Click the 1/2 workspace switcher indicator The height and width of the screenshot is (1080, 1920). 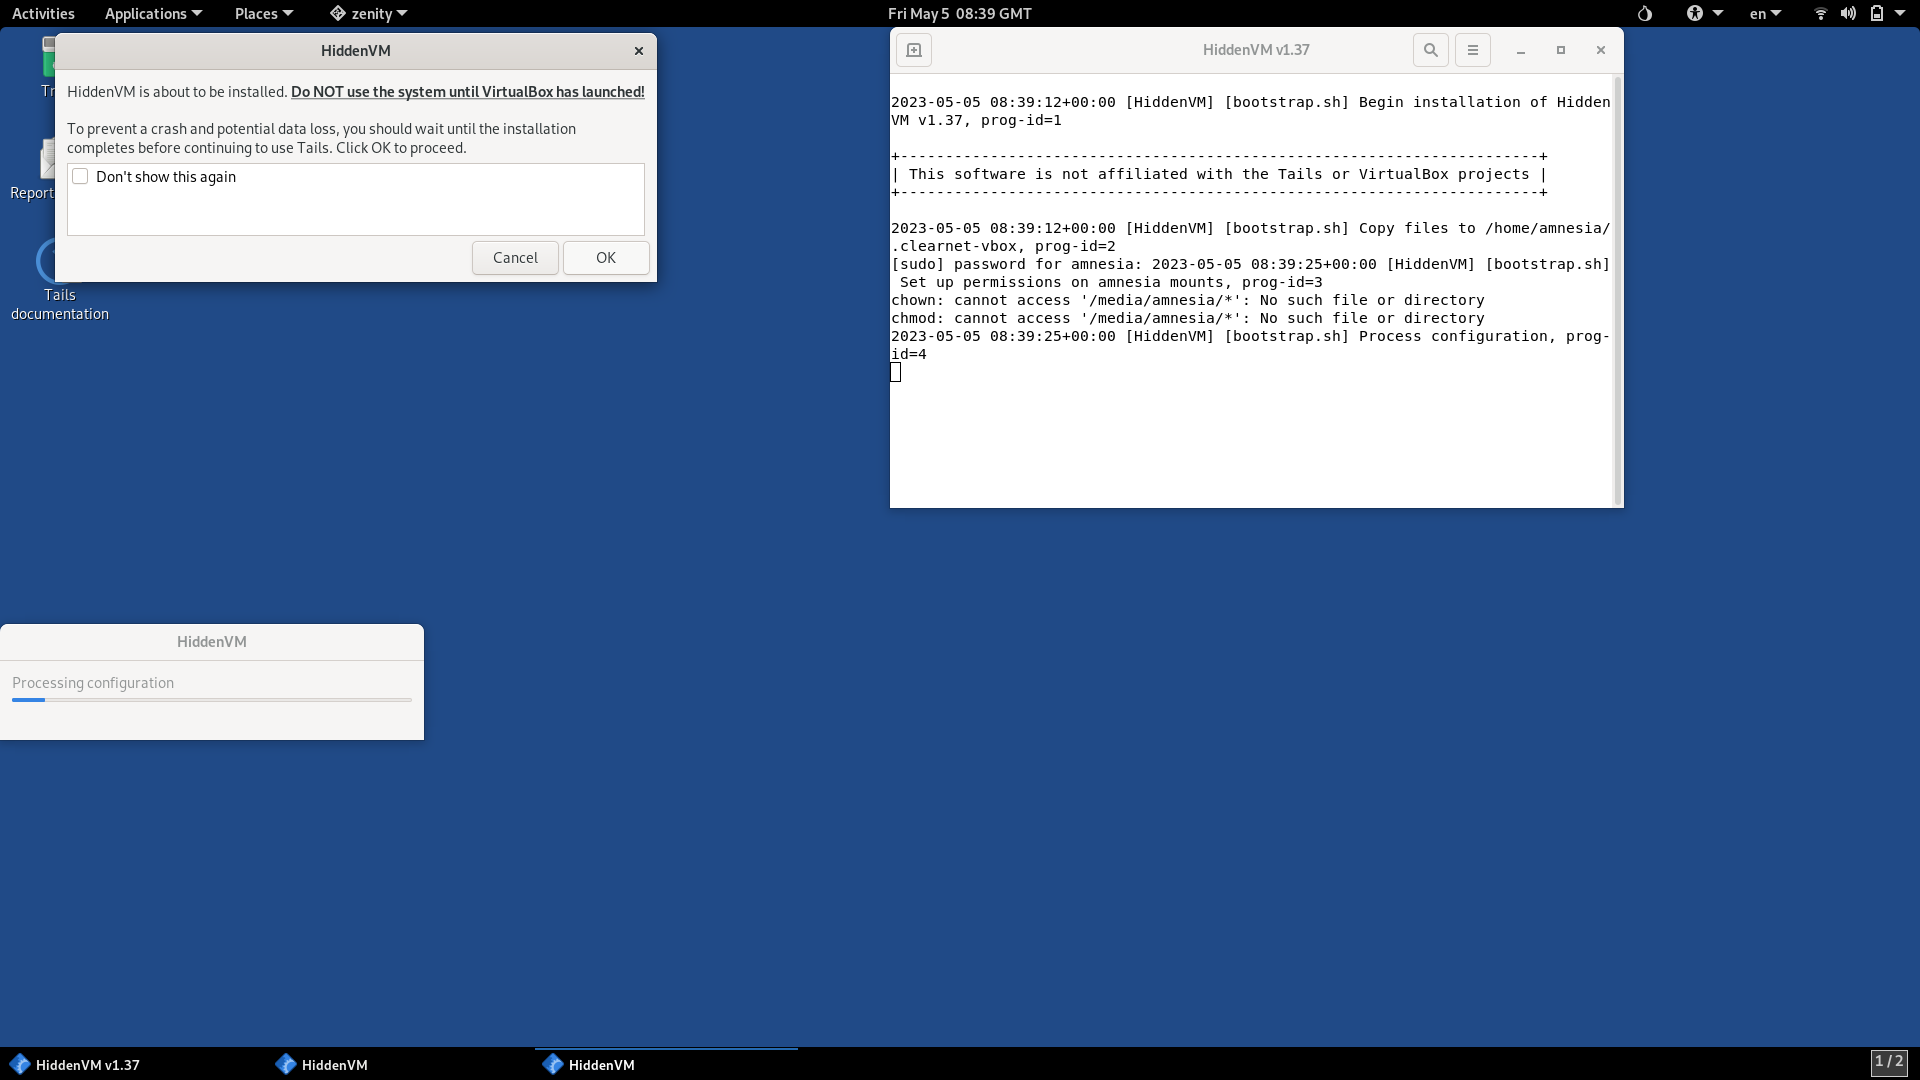tap(1888, 1062)
